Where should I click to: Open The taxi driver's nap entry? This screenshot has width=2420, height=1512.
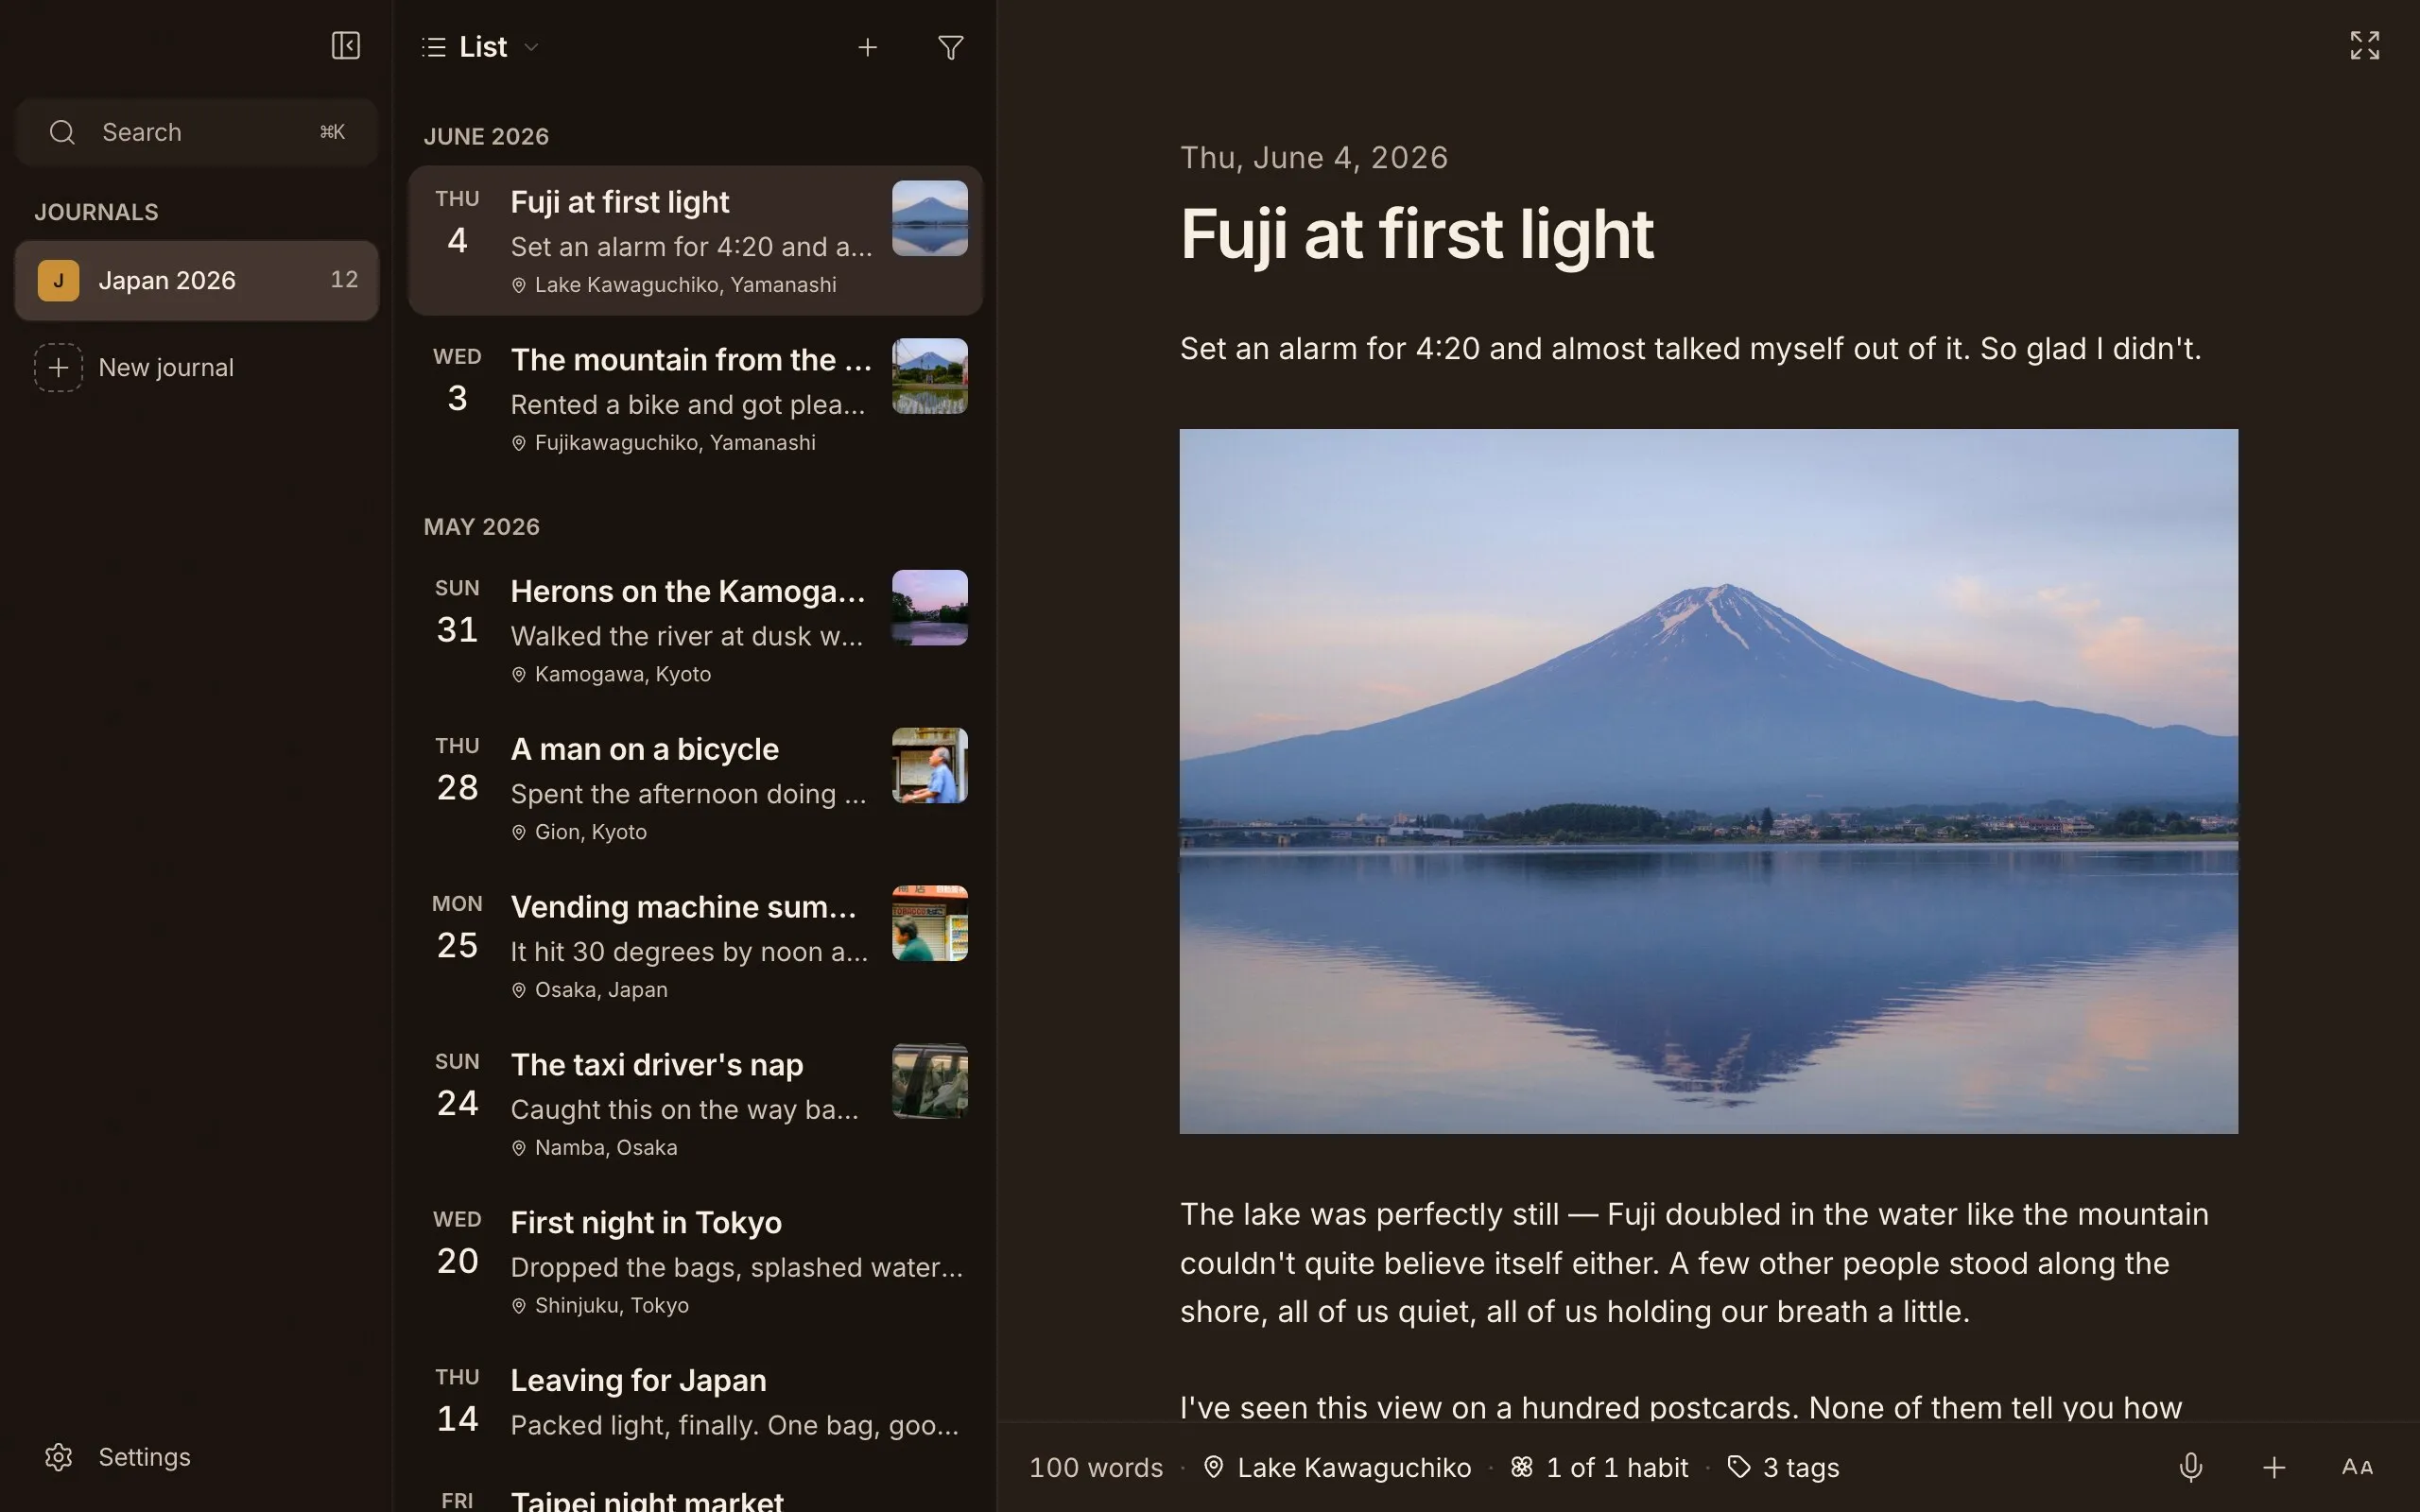click(x=695, y=1104)
